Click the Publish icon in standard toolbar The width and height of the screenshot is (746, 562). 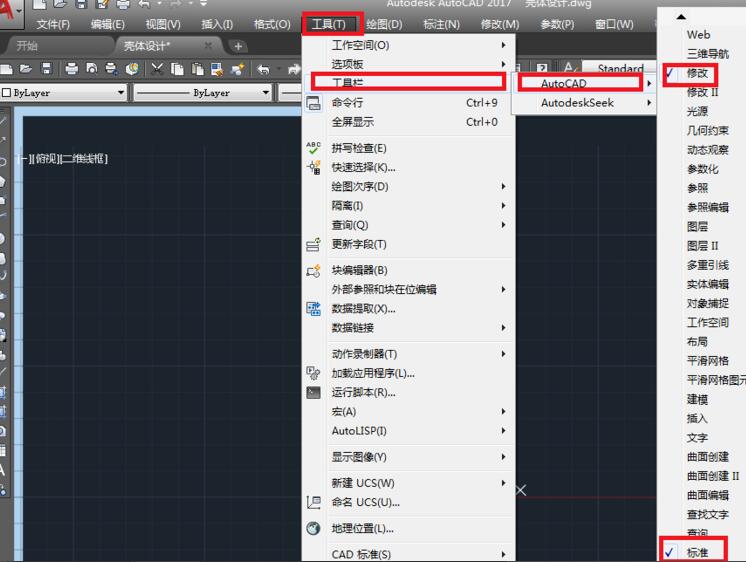[111, 69]
